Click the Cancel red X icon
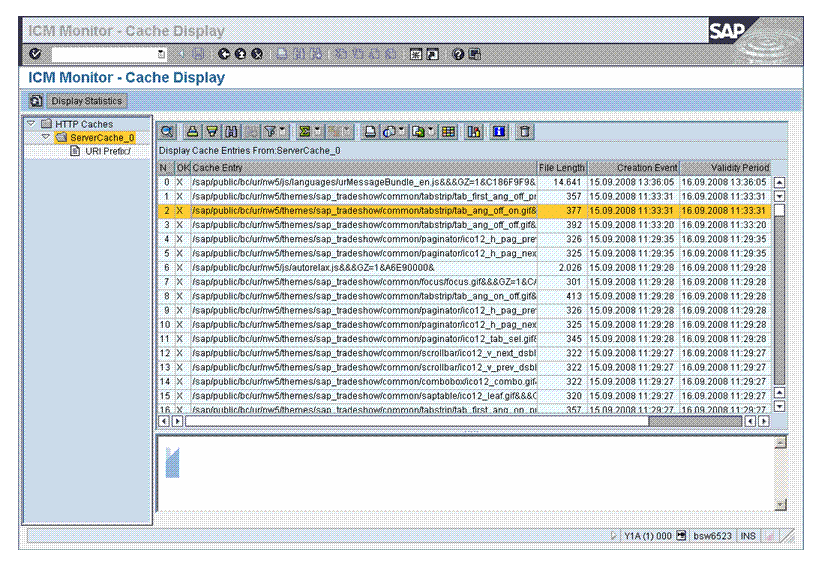The image size is (822, 567). pos(257,54)
